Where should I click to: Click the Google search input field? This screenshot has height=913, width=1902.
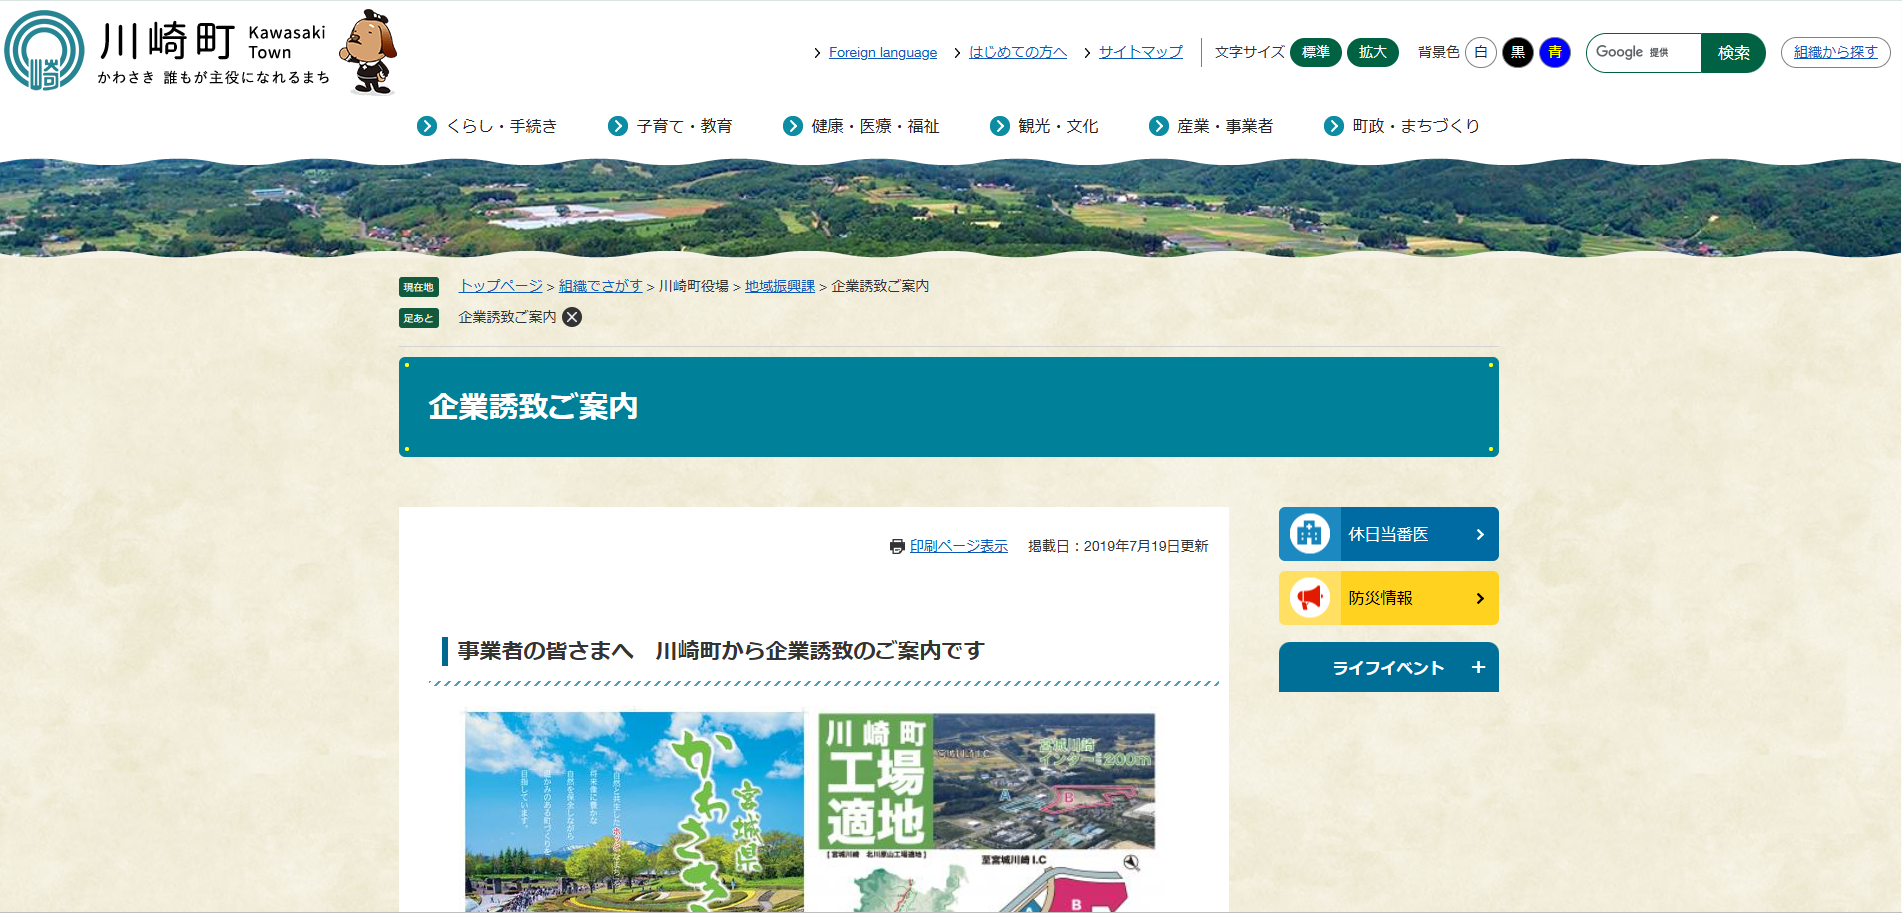point(1644,53)
